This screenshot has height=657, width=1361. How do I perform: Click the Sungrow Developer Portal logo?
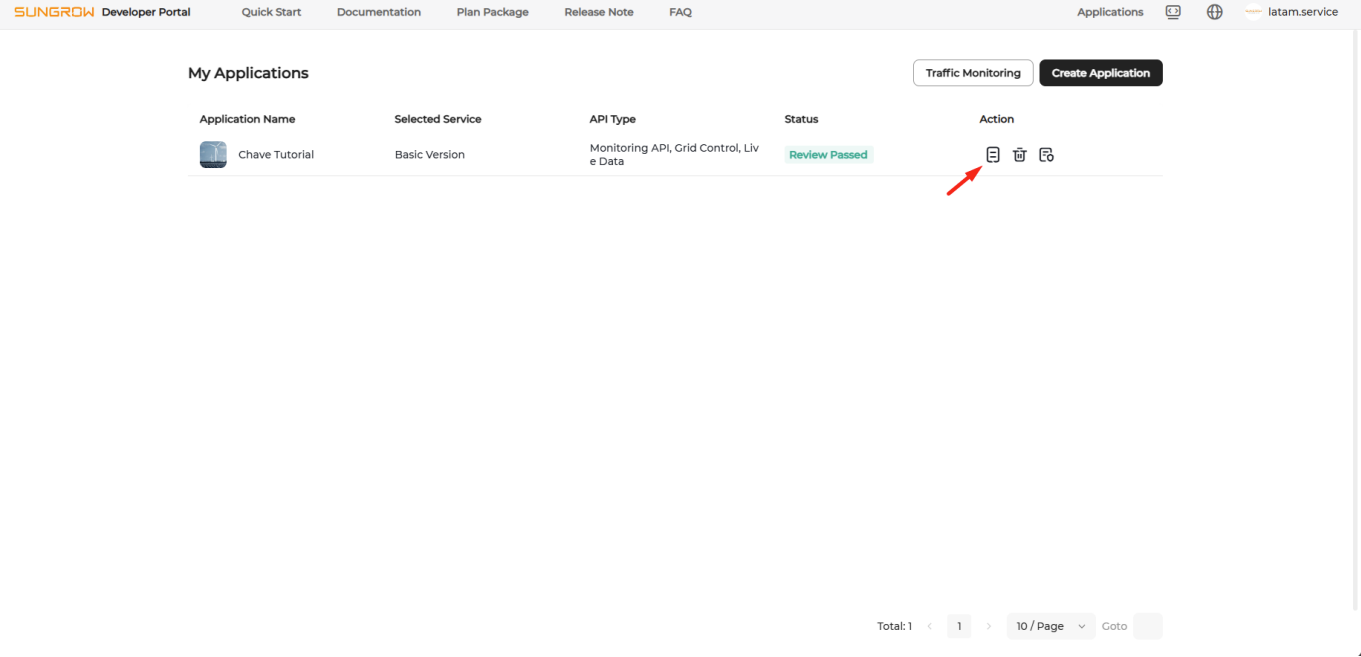102,12
